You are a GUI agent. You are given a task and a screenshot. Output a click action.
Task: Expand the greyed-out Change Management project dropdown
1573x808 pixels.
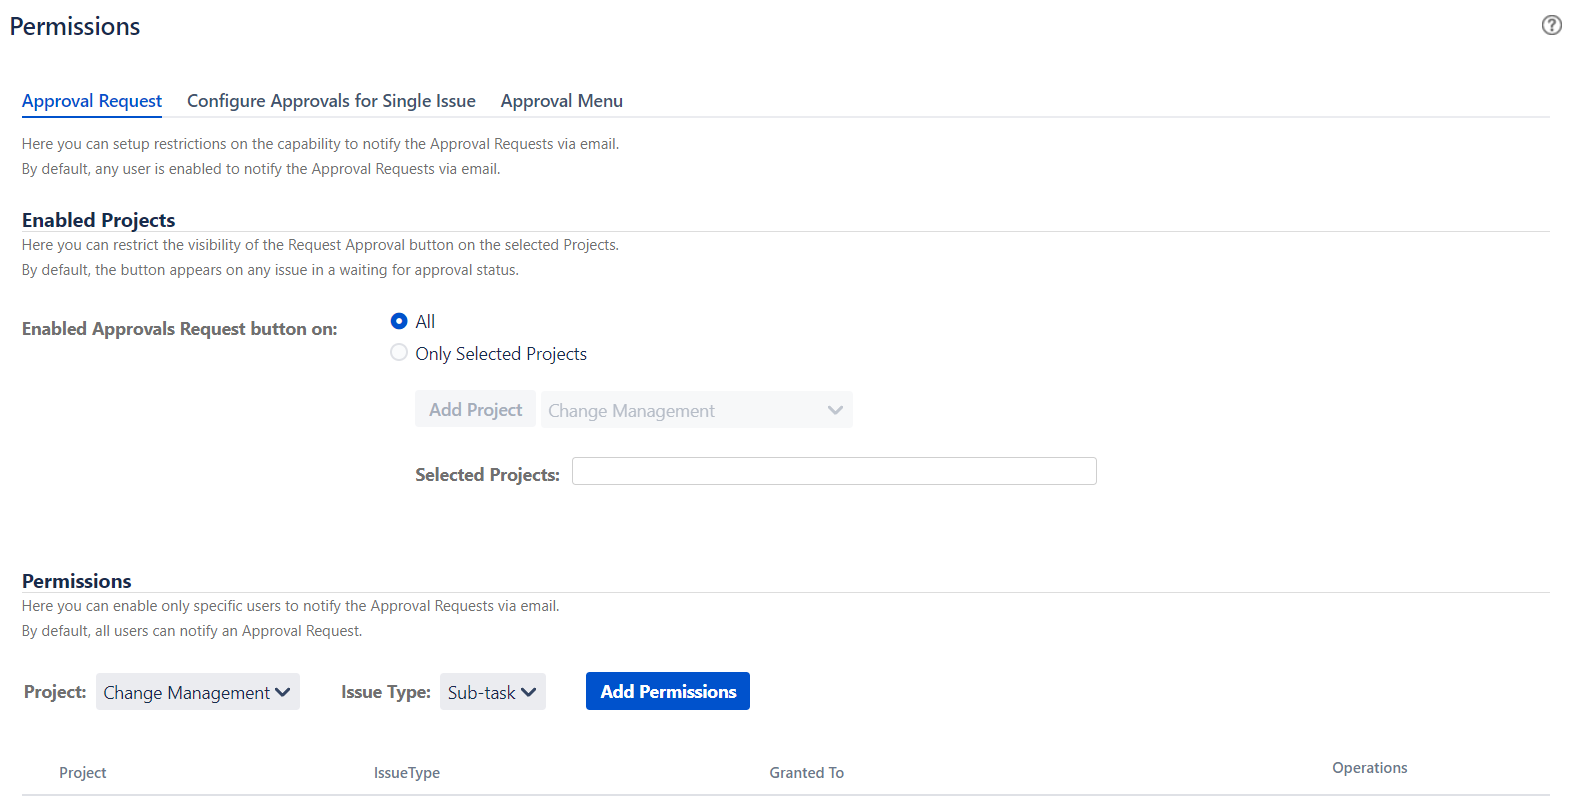(x=696, y=410)
